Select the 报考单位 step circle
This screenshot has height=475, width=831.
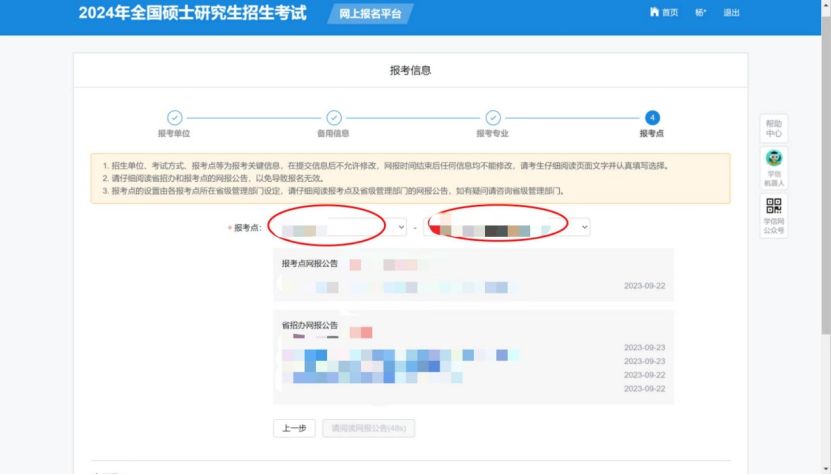(174, 118)
